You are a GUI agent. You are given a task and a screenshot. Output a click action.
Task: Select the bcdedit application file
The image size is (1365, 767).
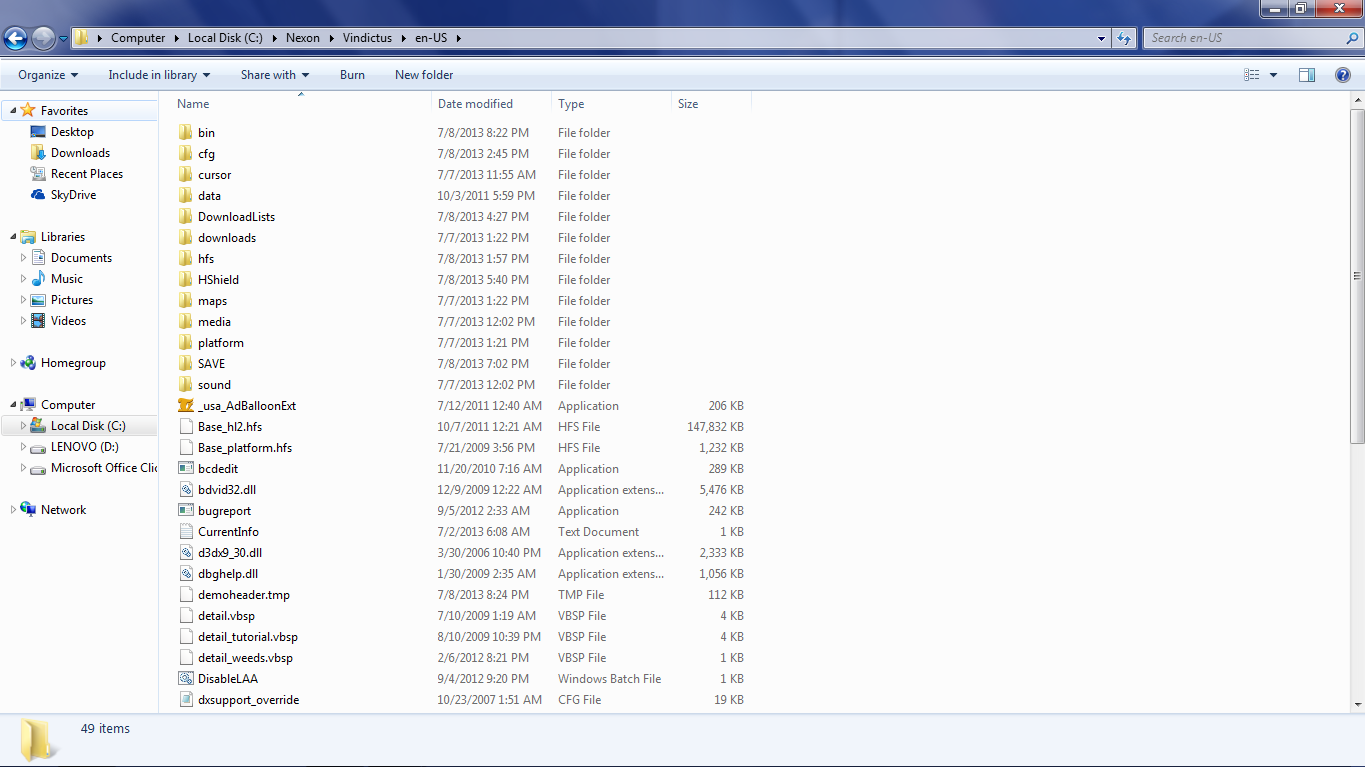coord(217,469)
